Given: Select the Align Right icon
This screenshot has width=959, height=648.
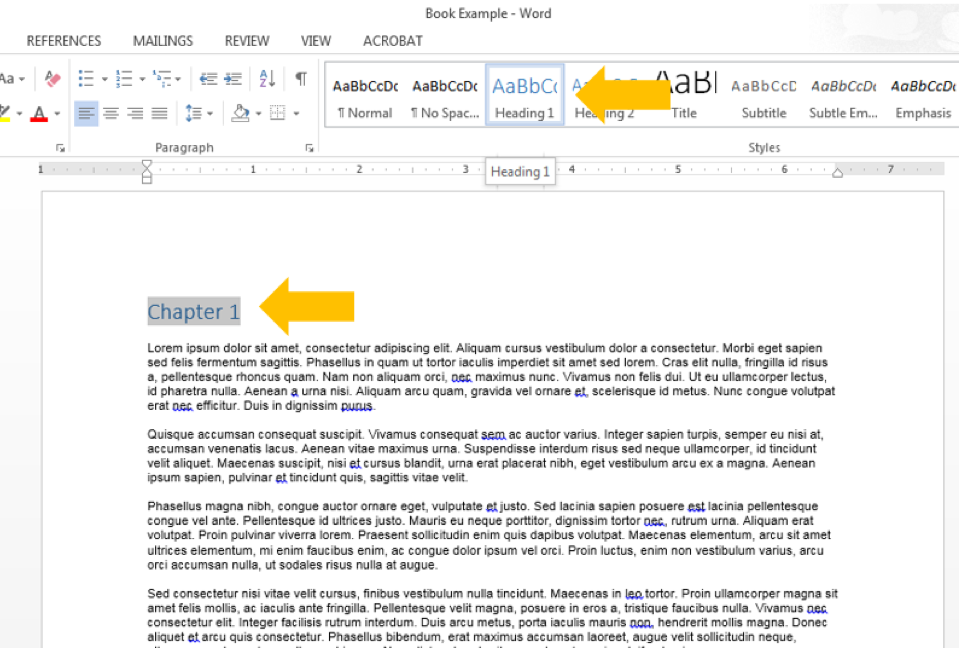Looking at the screenshot, I should [135, 112].
